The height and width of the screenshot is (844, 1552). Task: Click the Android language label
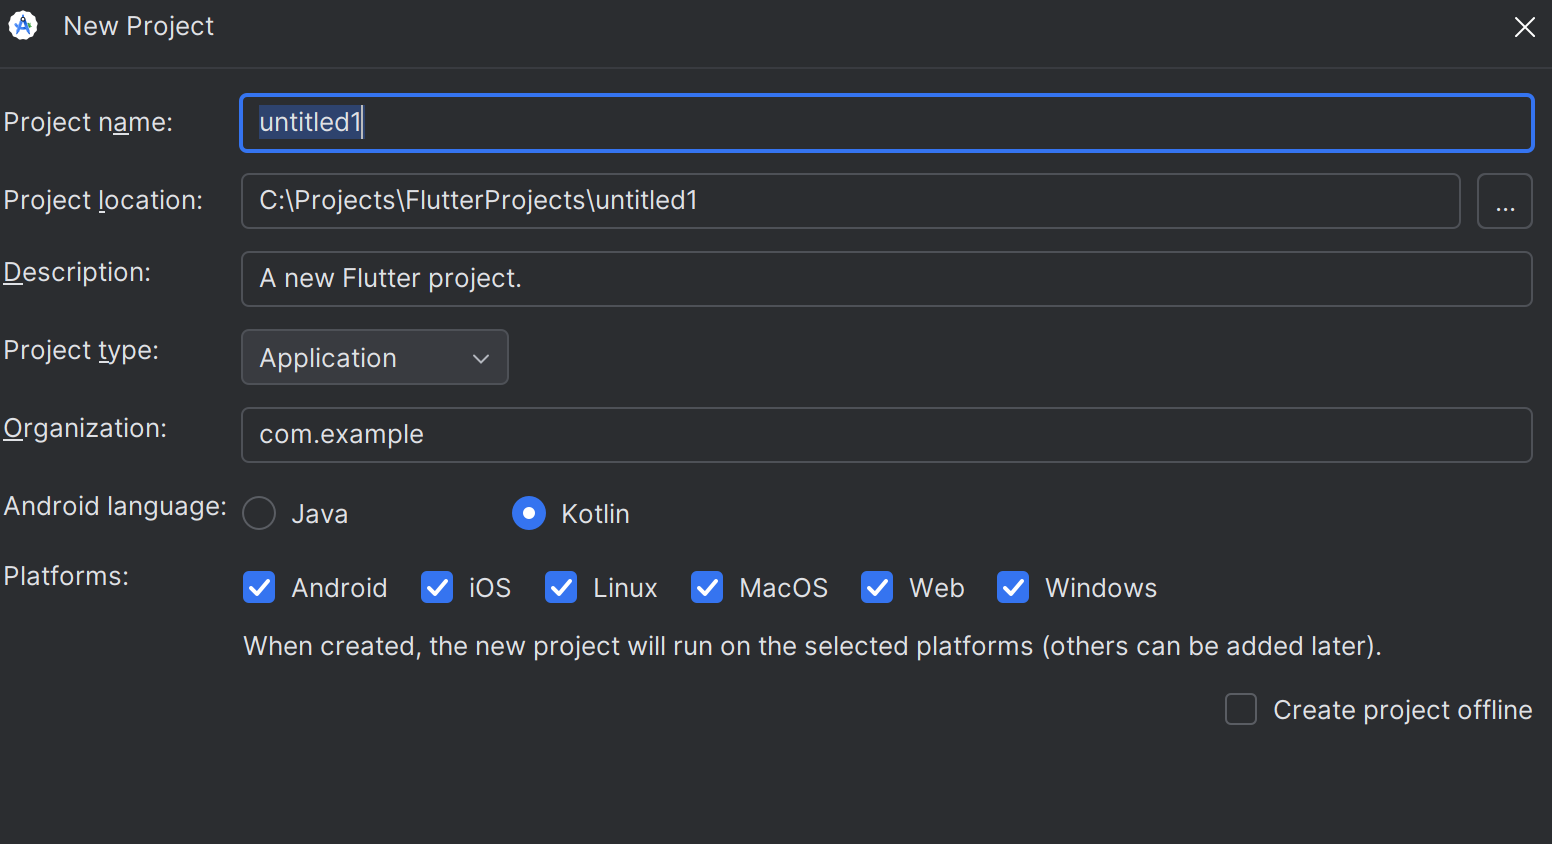(x=115, y=506)
